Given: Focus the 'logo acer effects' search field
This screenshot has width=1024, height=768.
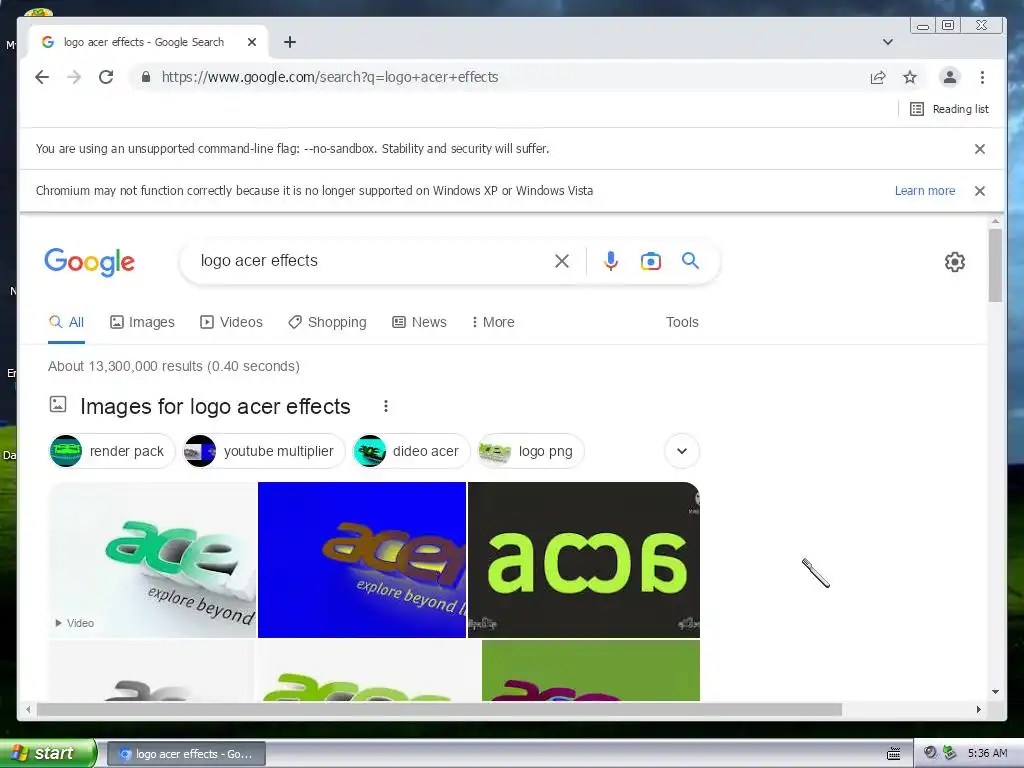Looking at the screenshot, I should pyautogui.click(x=372, y=261).
